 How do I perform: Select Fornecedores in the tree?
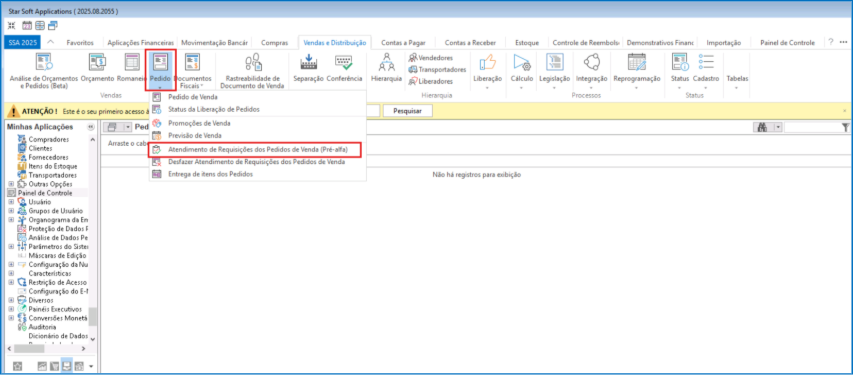[47, 157]
